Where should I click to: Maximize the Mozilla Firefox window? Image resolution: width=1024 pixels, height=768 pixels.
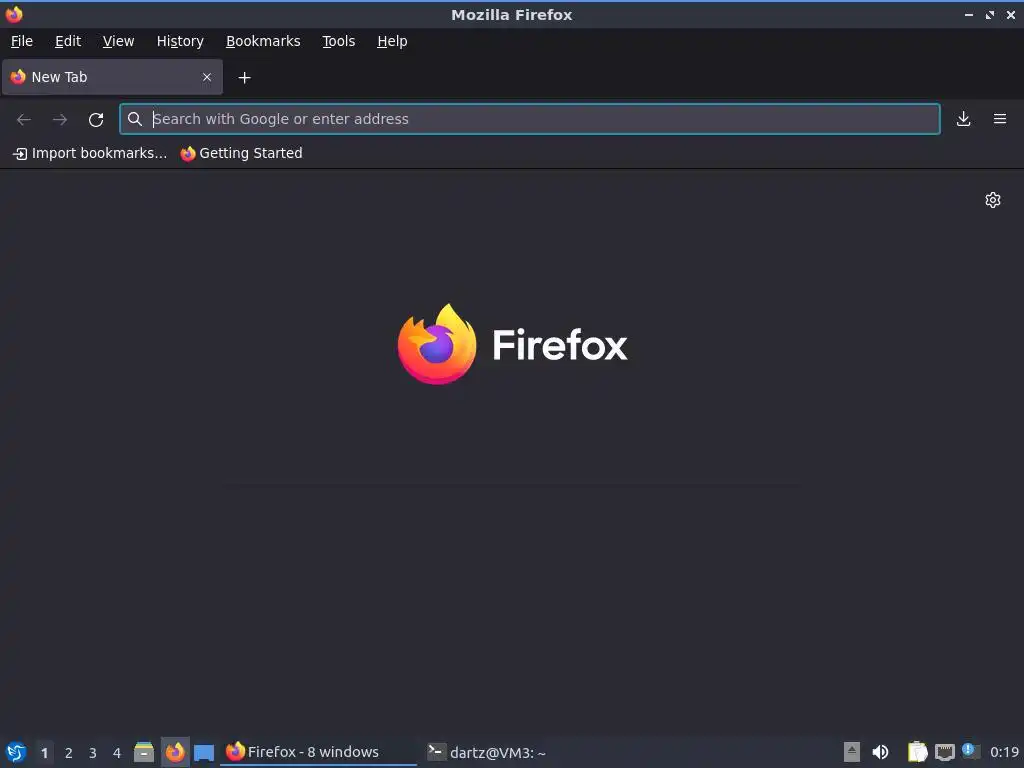pos(989,14)
